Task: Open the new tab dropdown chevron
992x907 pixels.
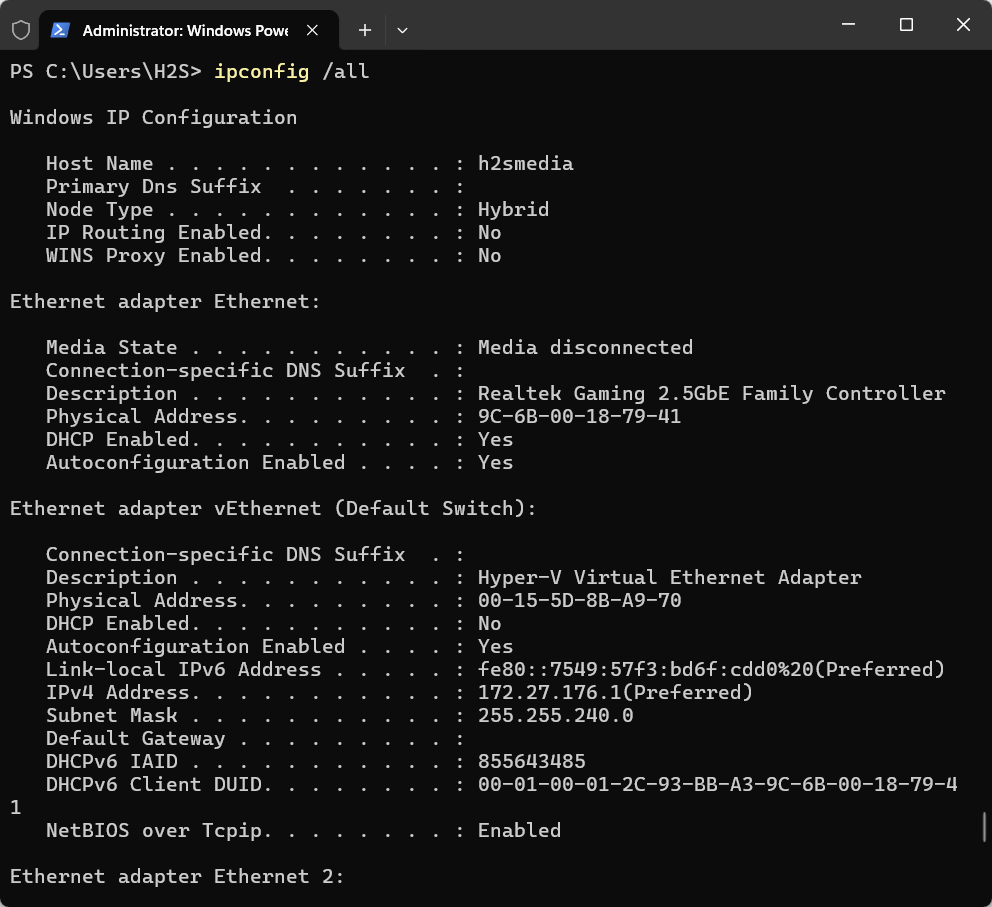Action: [402, 30]
